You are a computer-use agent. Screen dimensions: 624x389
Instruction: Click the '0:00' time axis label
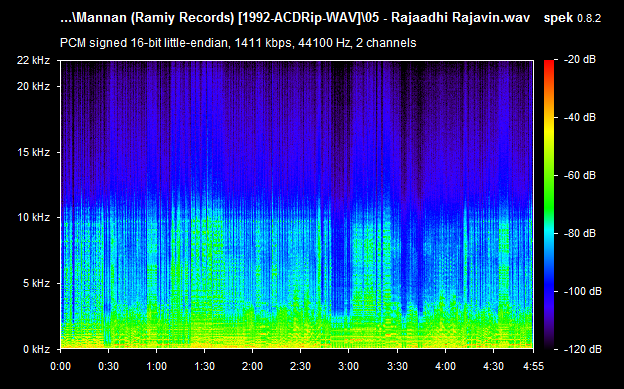tap(60, 366)
